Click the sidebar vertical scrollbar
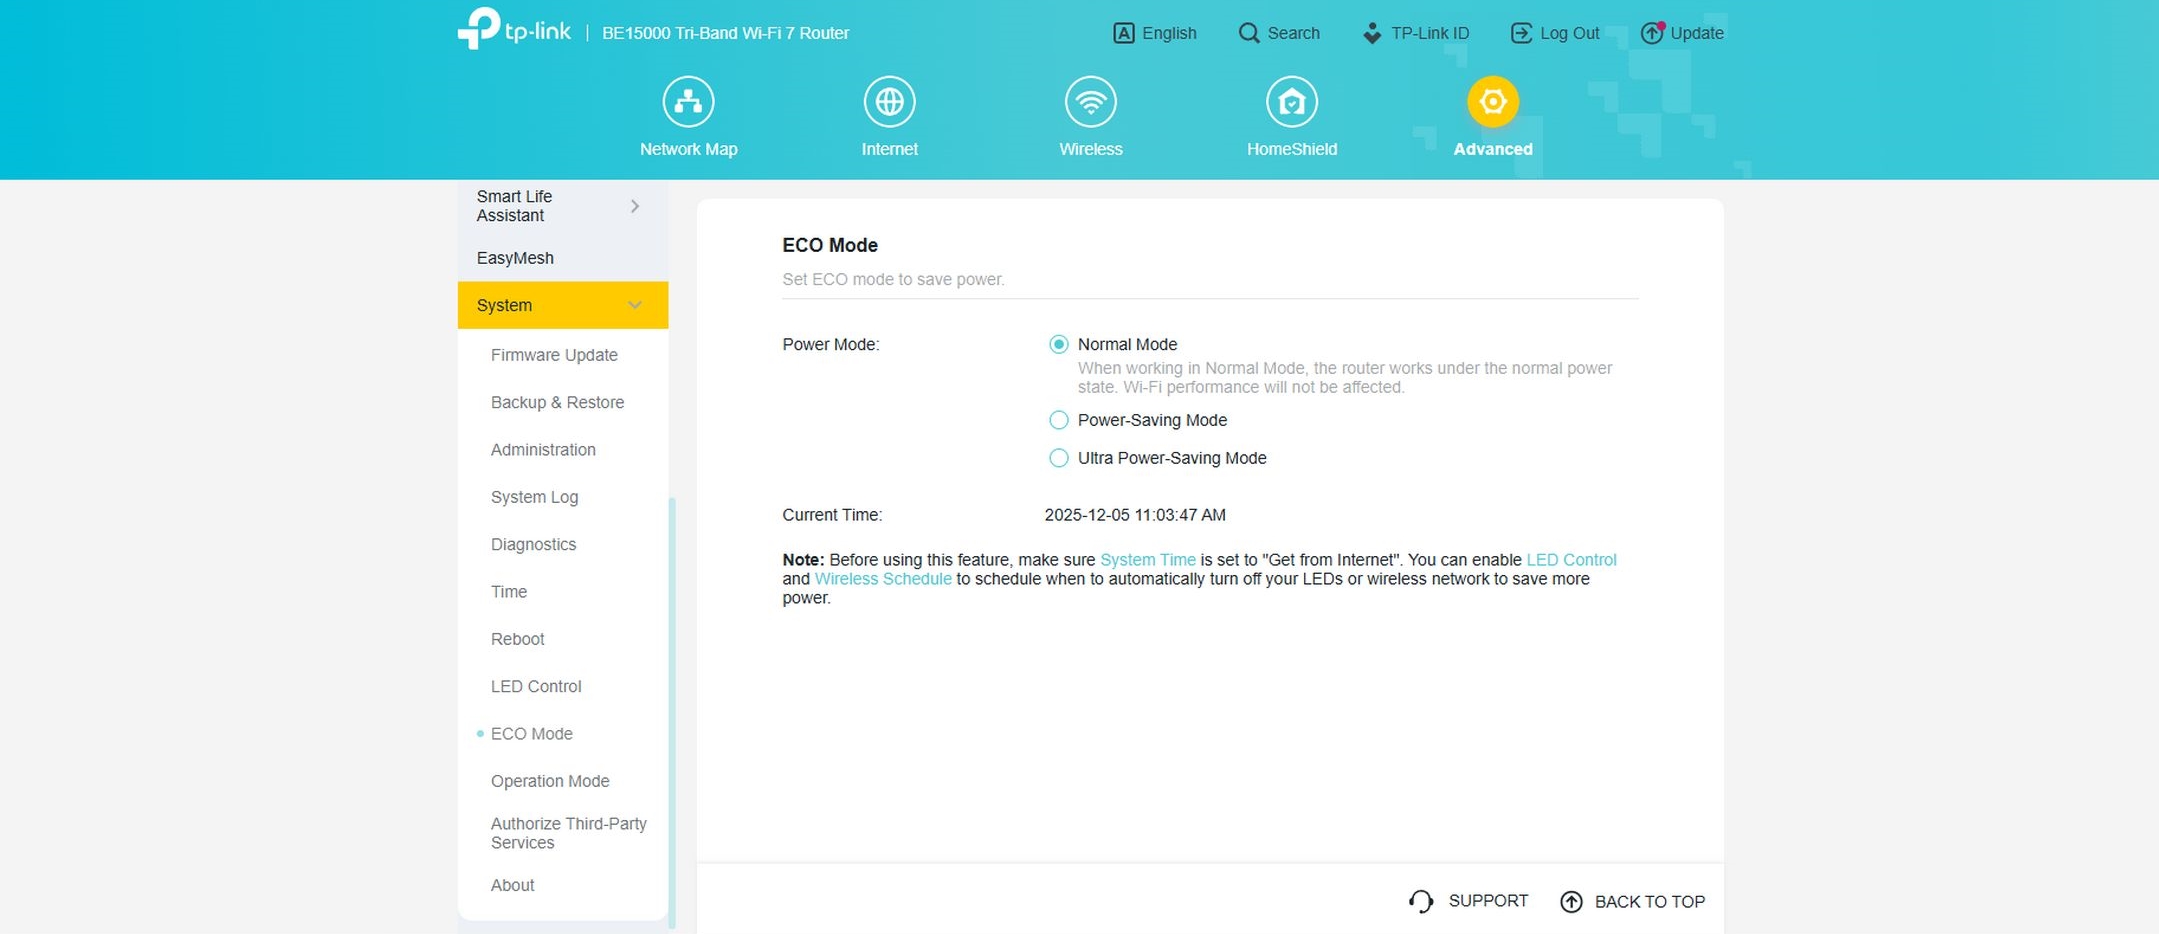 (x=672, y=710)
